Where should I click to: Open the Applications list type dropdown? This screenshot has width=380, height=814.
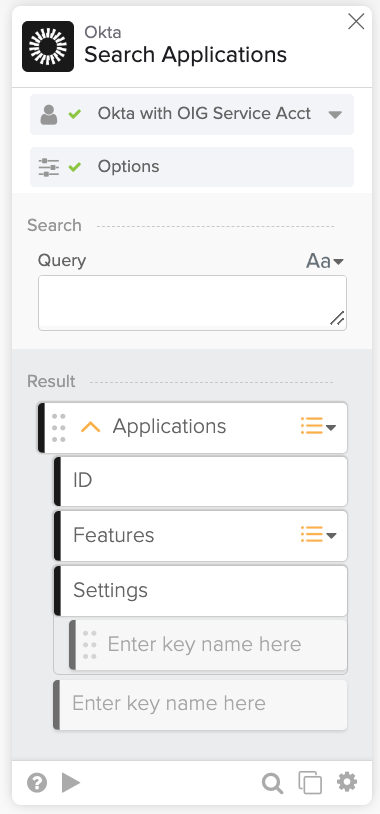click(x=318, y=427)
